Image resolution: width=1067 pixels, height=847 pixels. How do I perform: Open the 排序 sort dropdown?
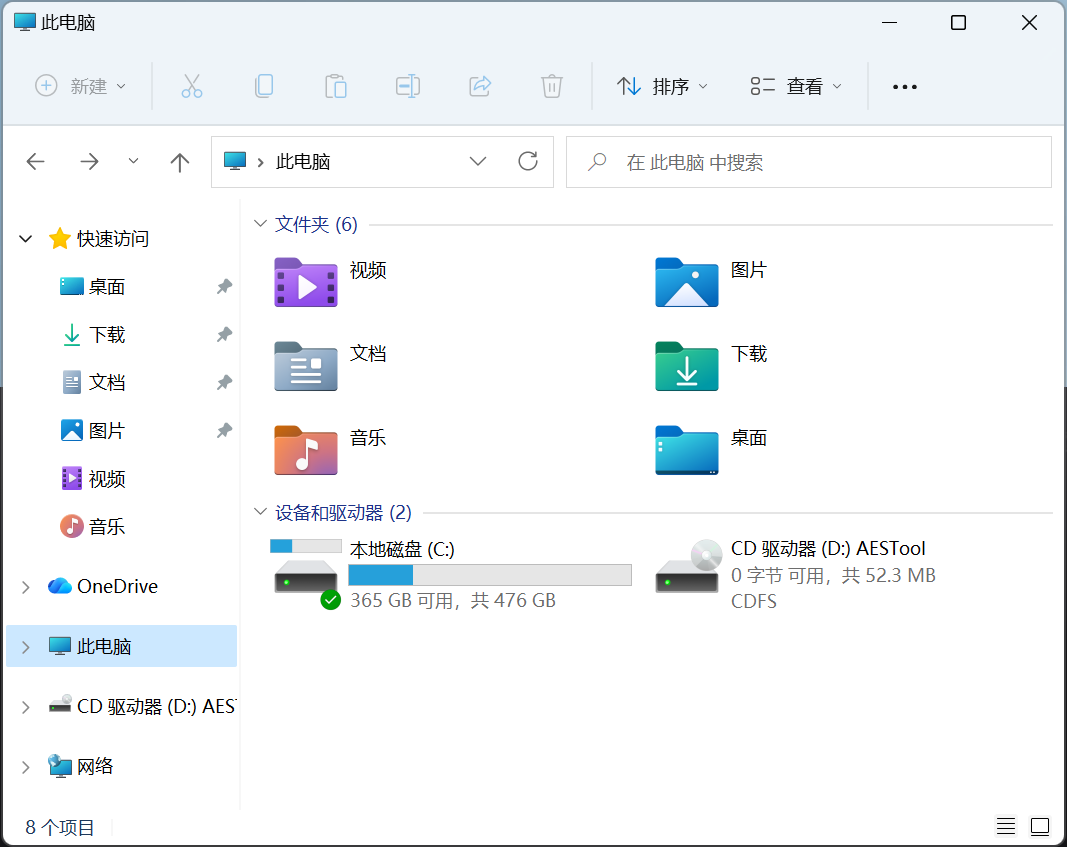tap(661, 86)
